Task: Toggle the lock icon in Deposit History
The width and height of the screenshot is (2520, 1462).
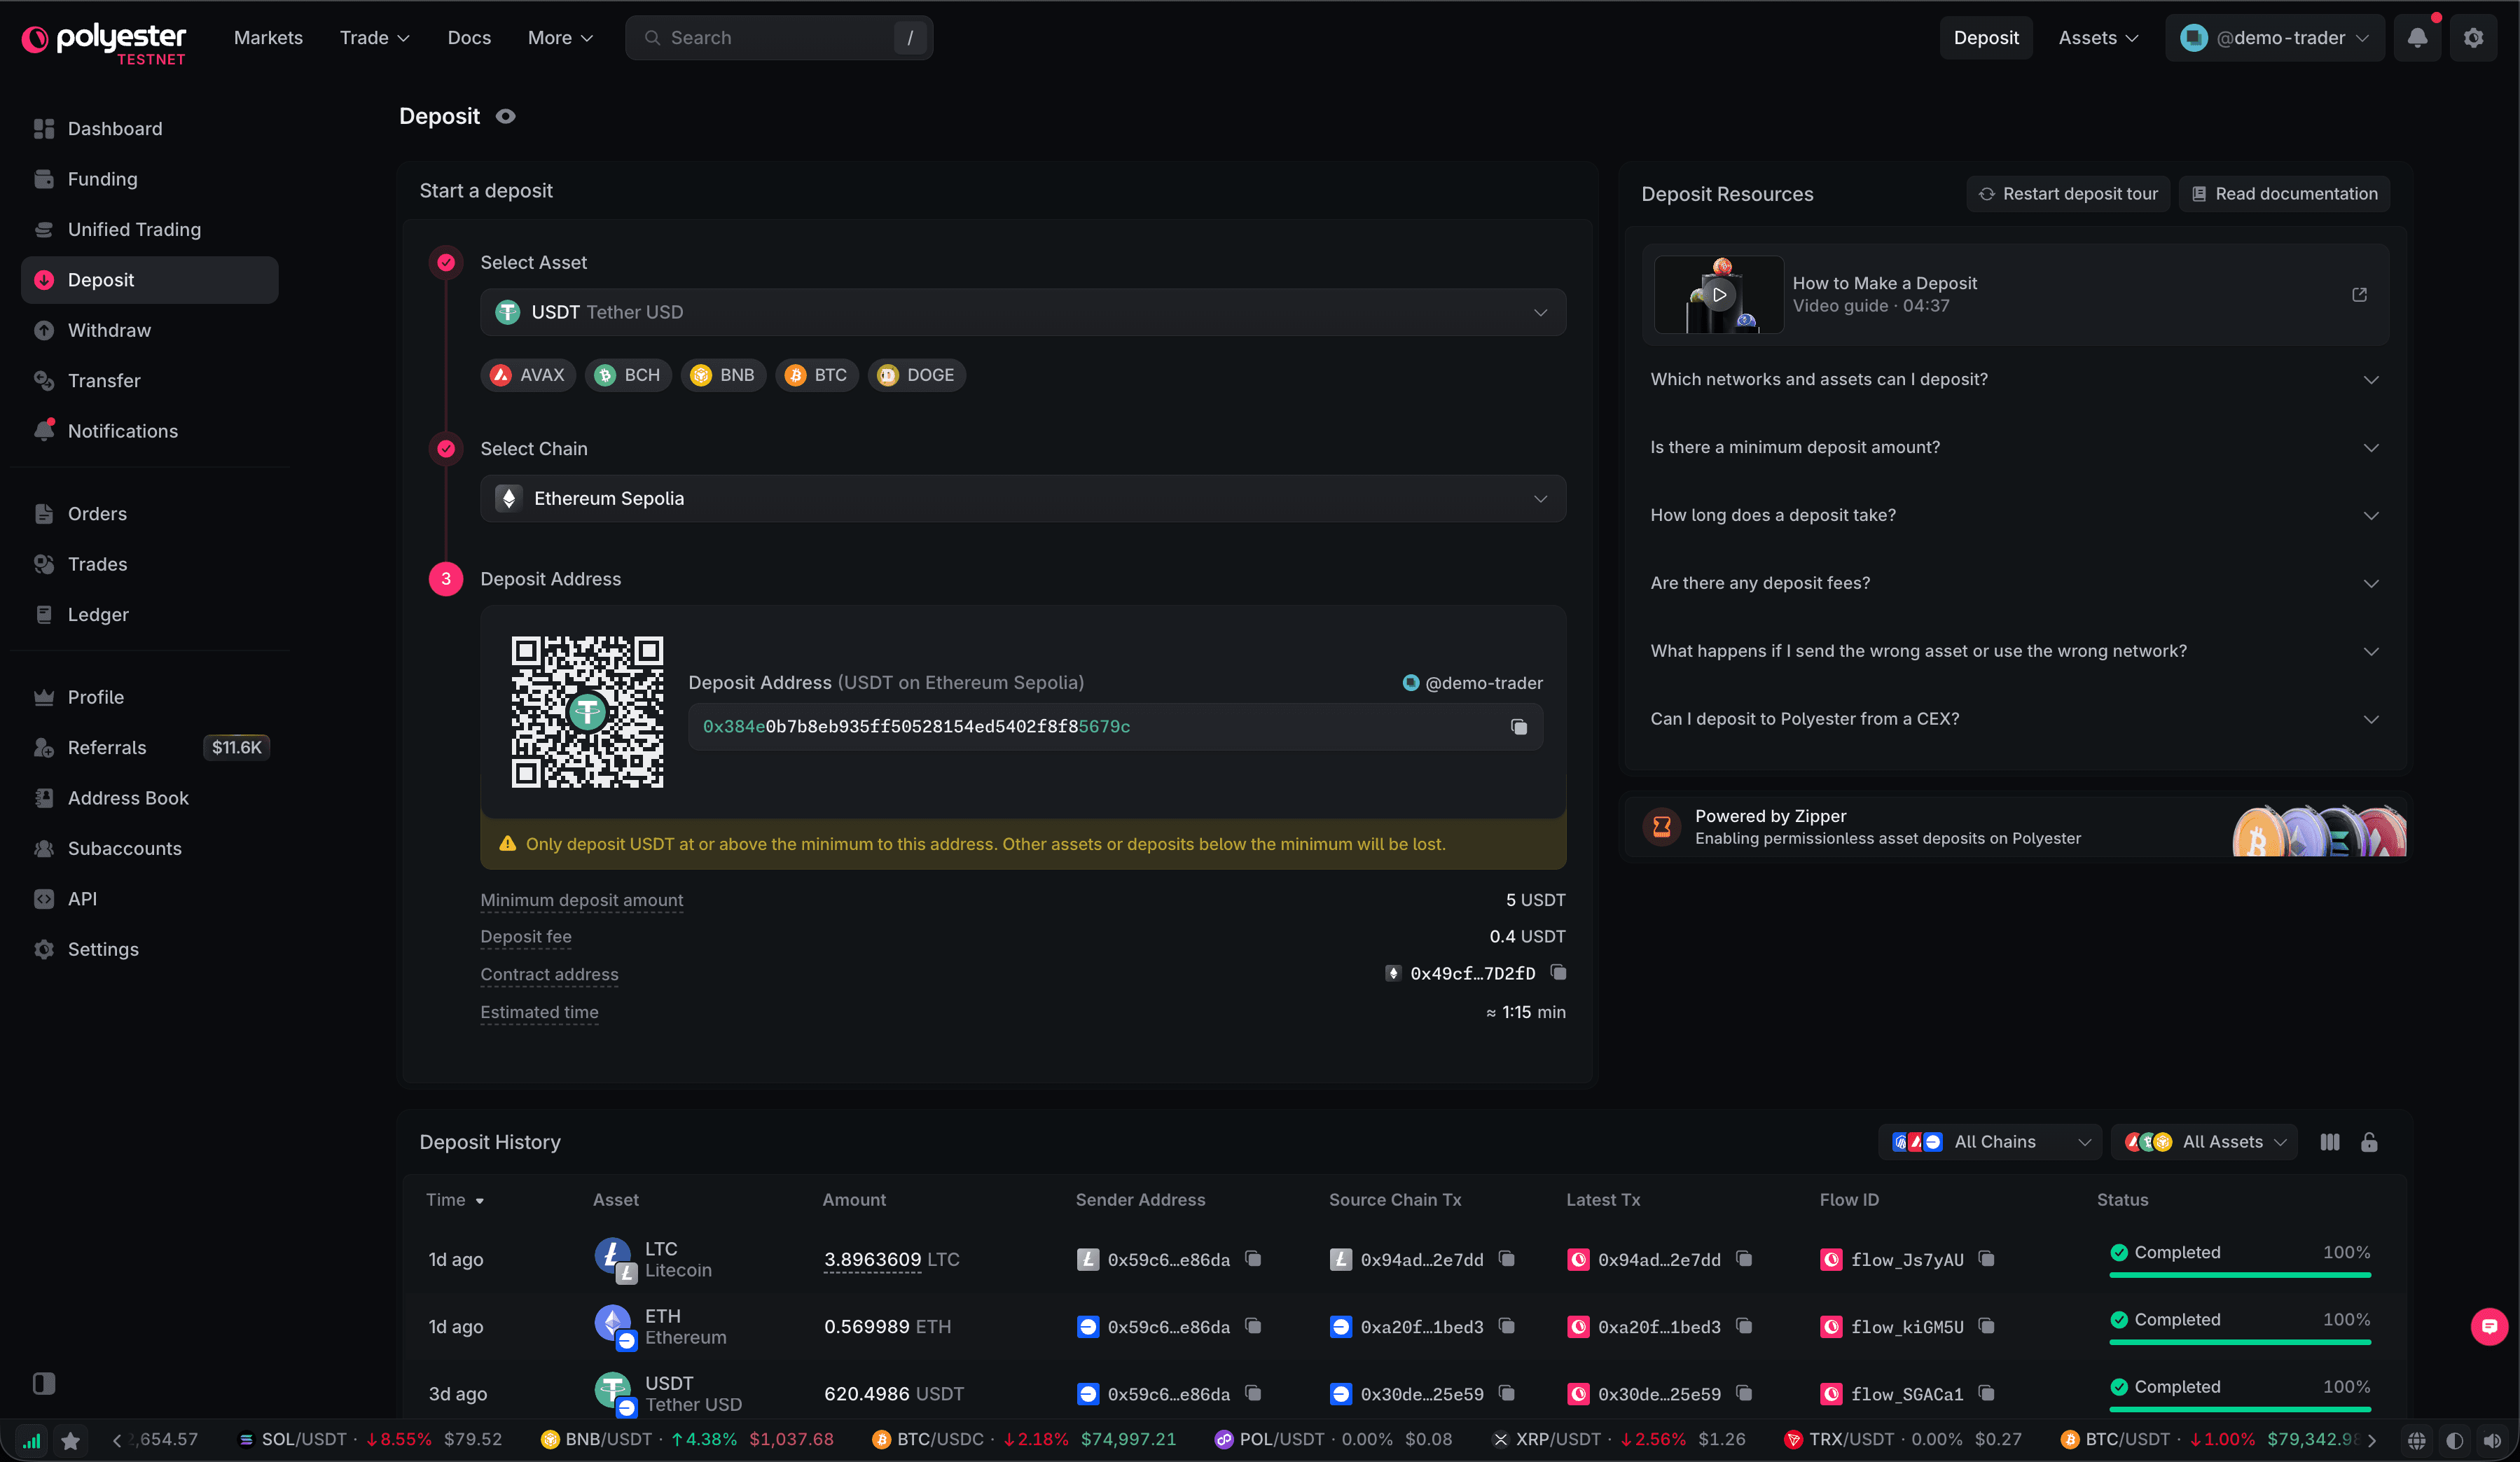Action: (x=2369, y=1142)
